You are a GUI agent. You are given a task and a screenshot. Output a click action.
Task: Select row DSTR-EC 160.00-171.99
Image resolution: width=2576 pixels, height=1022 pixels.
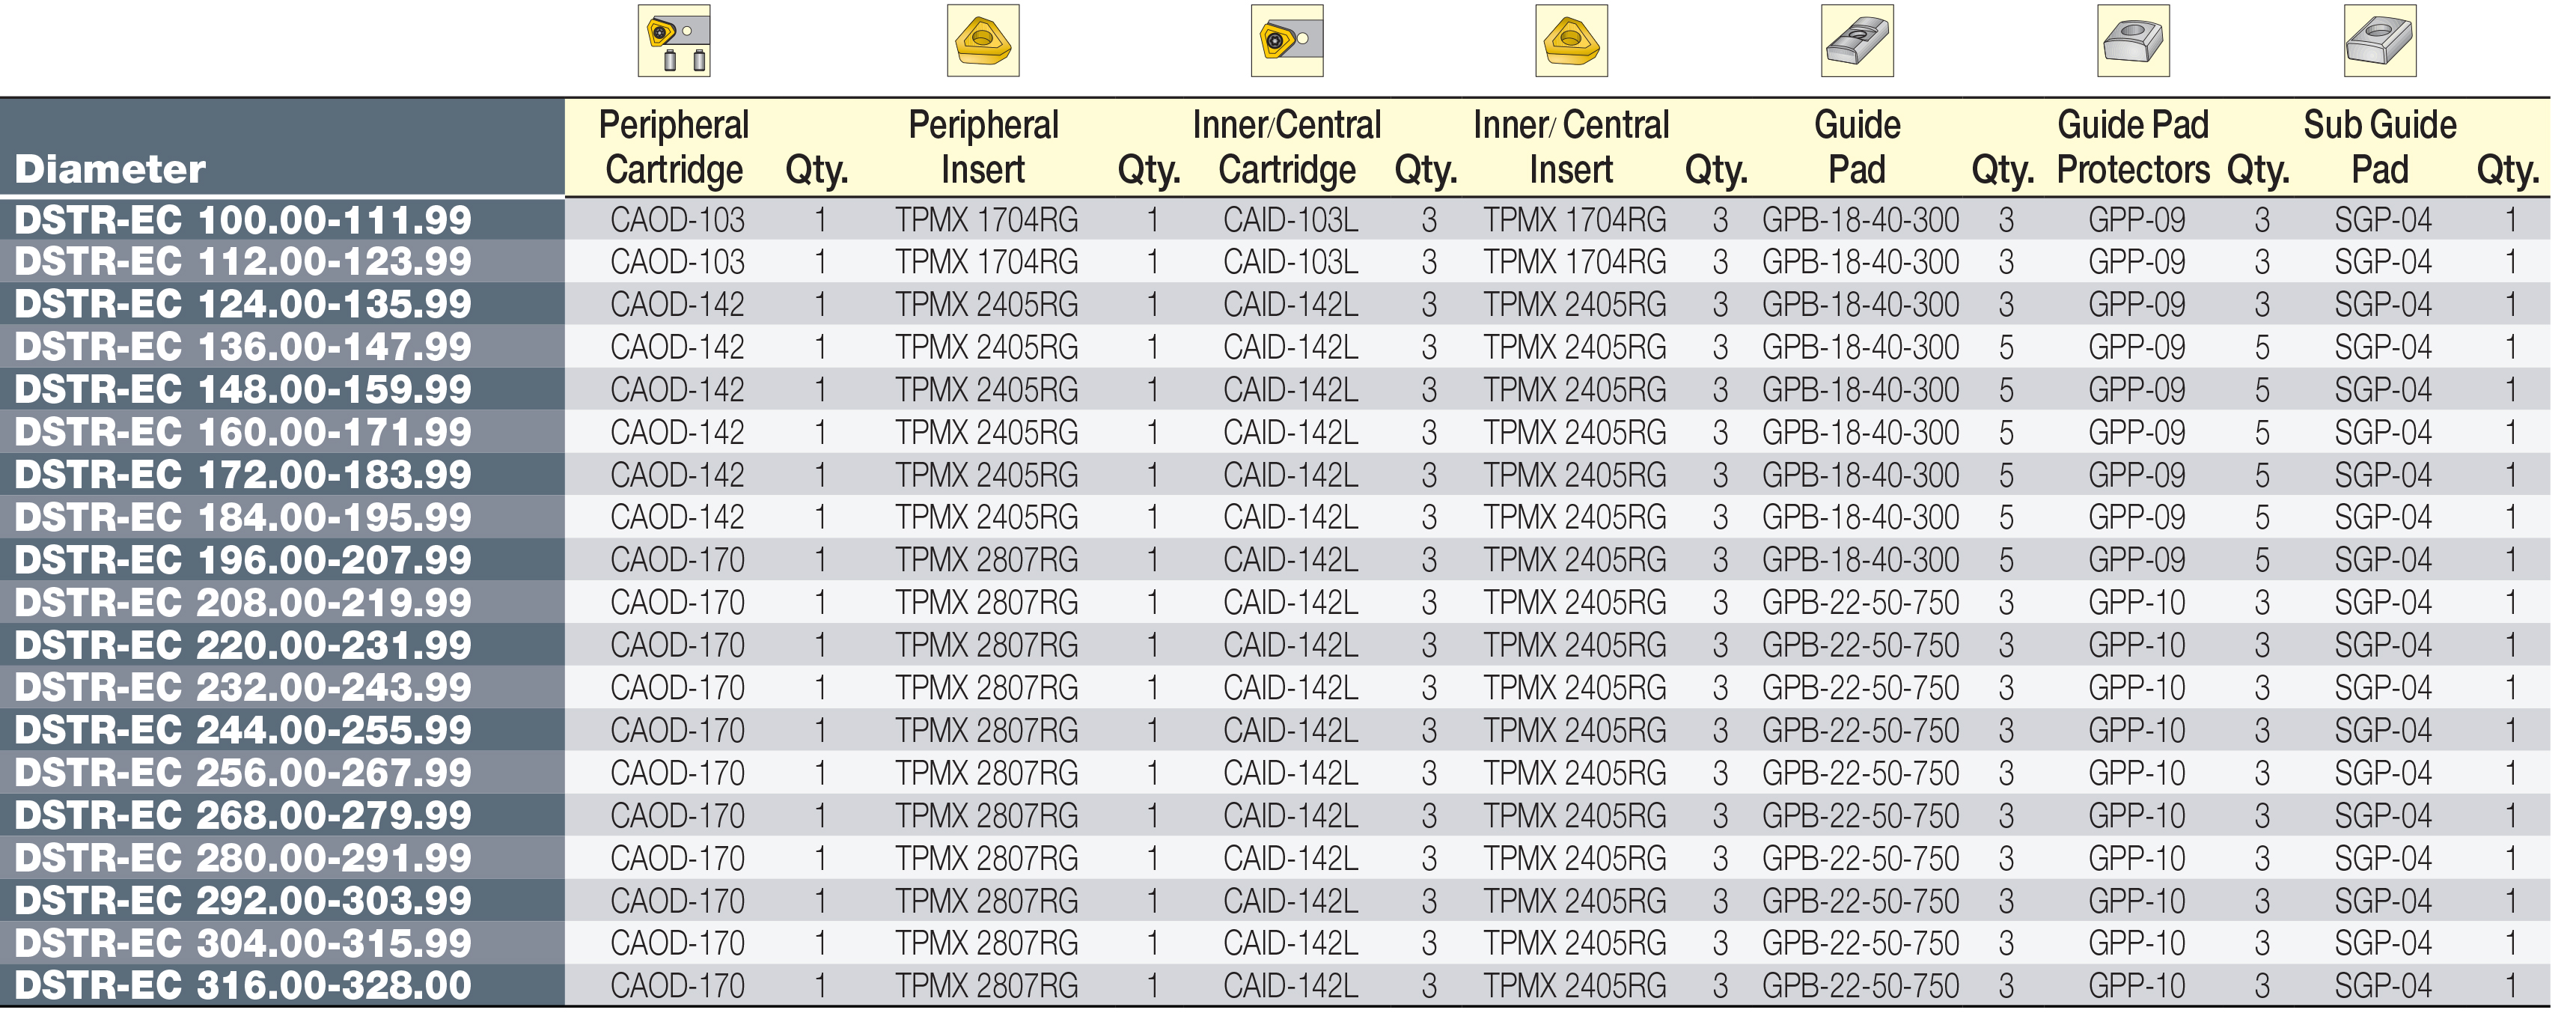pos(1275,432)
